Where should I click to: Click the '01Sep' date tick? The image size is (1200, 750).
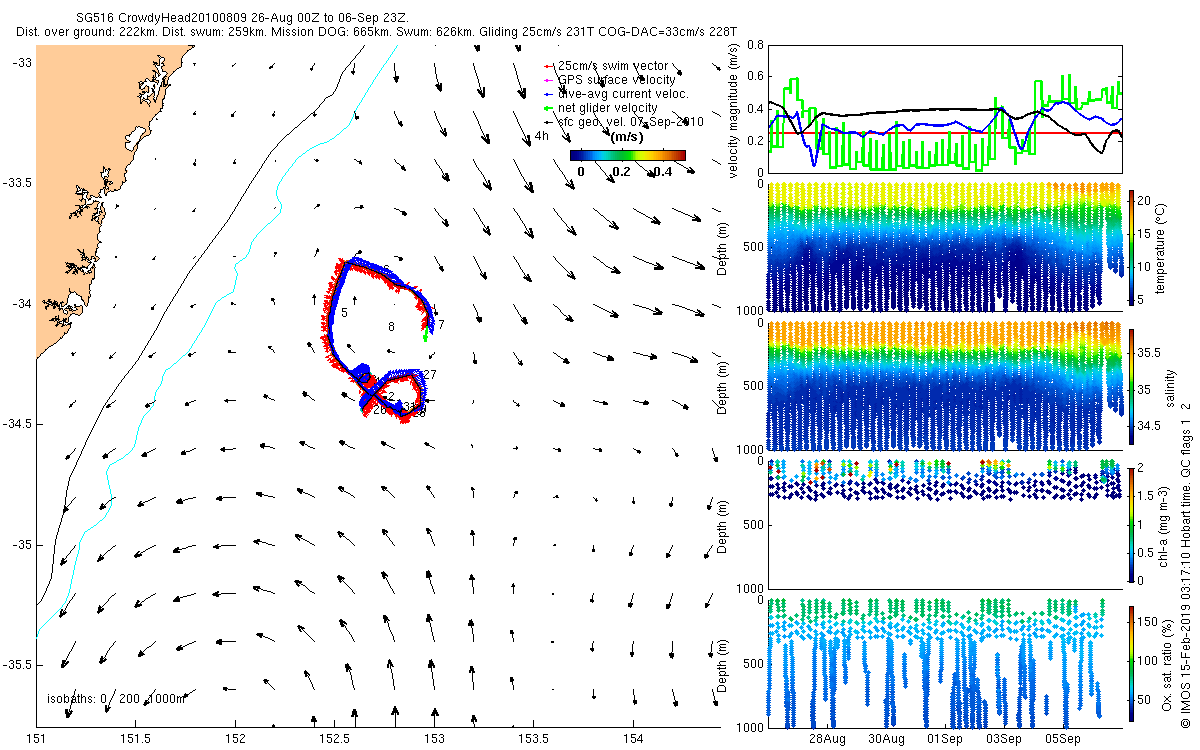946,739
